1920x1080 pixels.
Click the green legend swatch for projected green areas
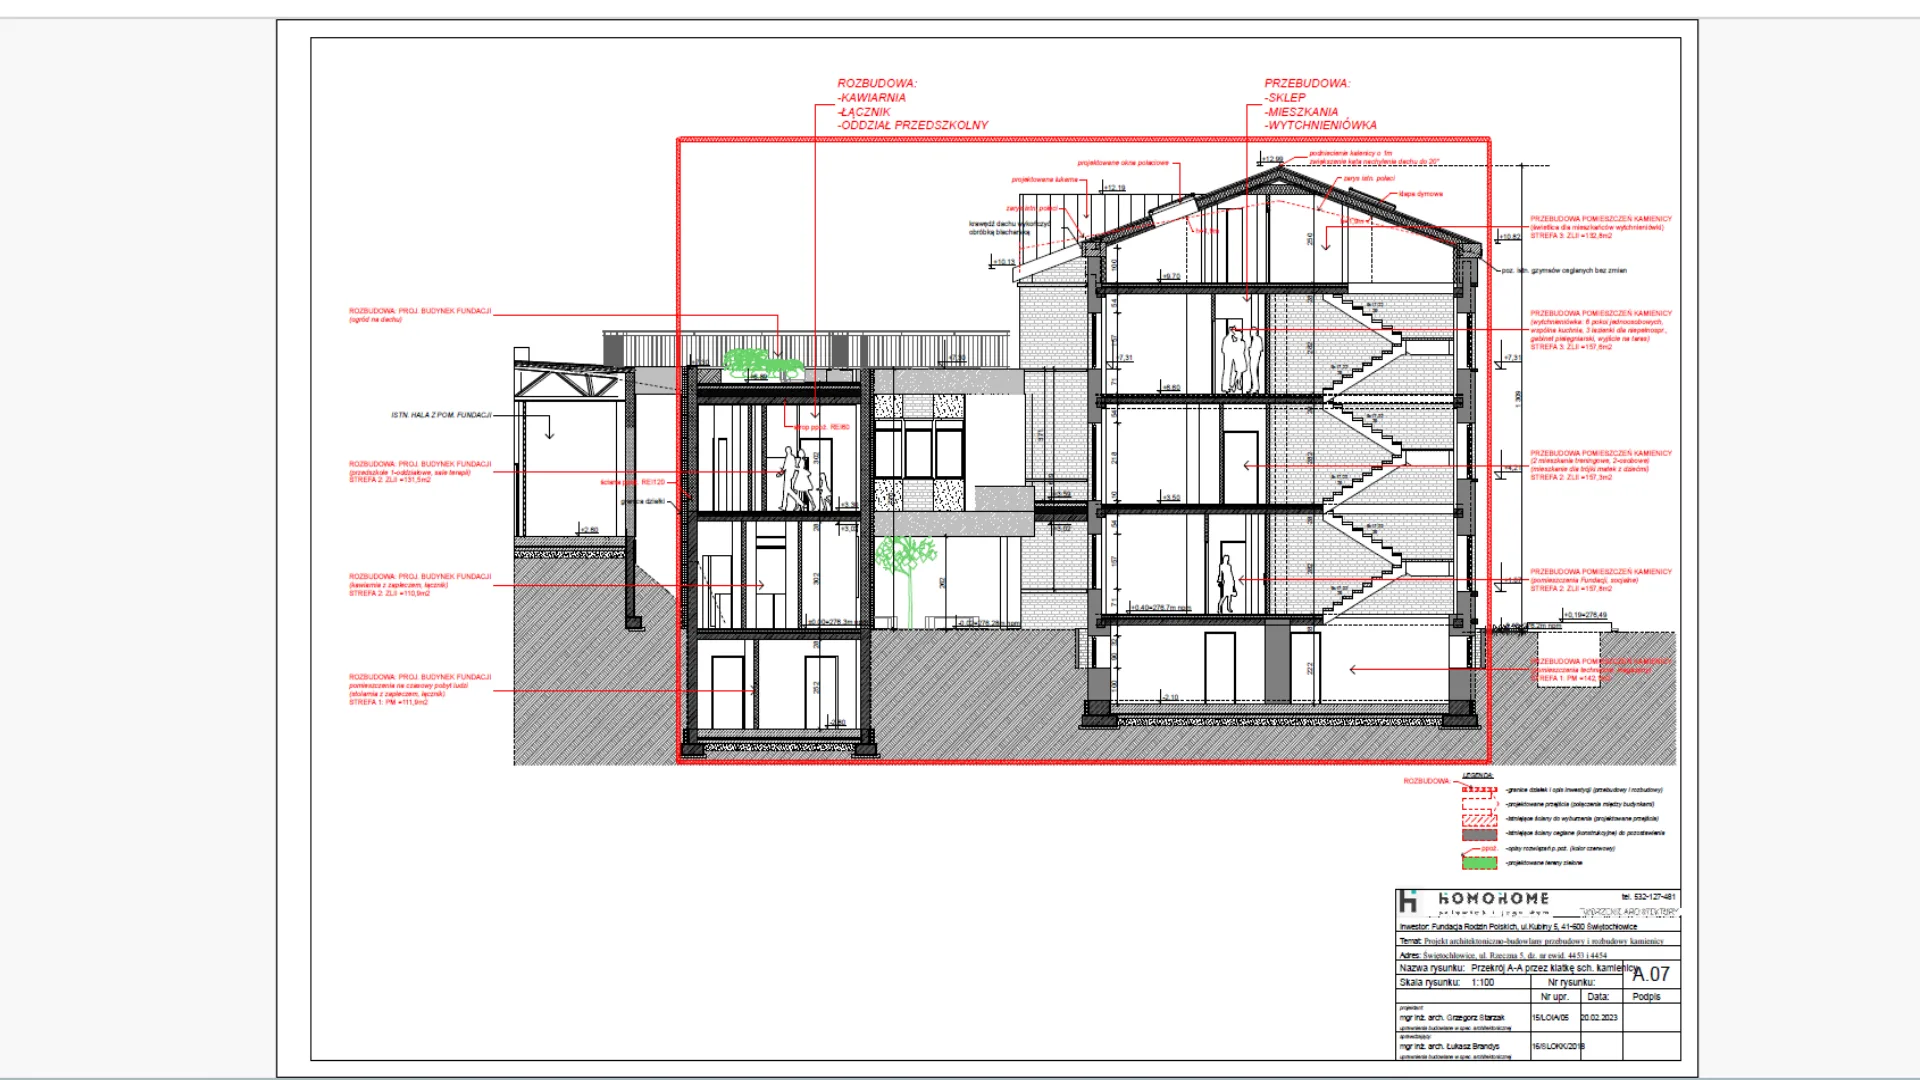pyautogui.click(x=1479, y=862)
